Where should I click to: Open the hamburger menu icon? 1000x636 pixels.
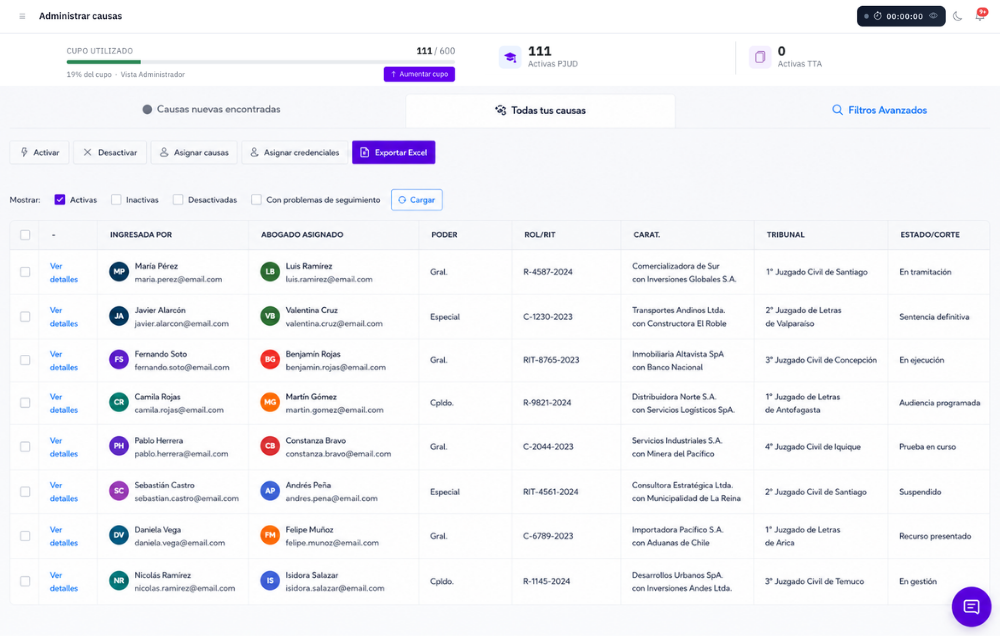pos(22,17)
